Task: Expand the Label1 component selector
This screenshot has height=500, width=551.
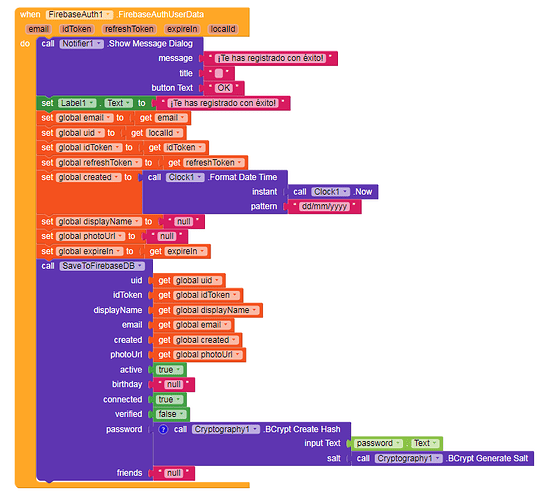Action: (77, 103)
